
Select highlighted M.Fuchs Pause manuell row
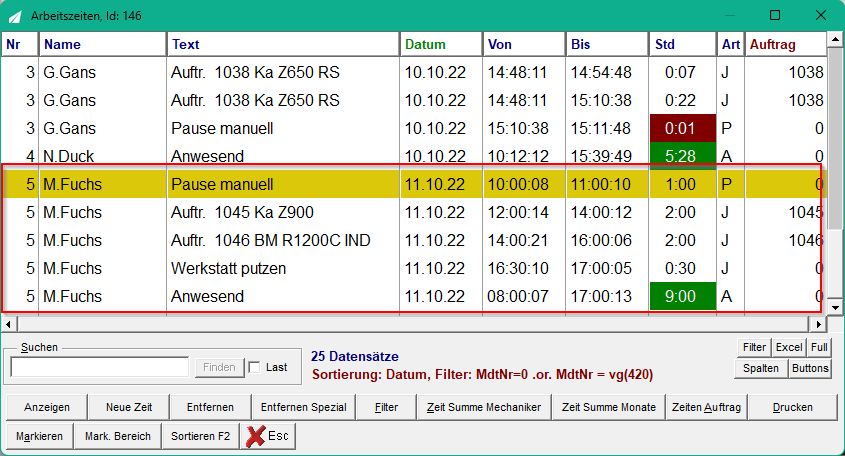point(414,184)
